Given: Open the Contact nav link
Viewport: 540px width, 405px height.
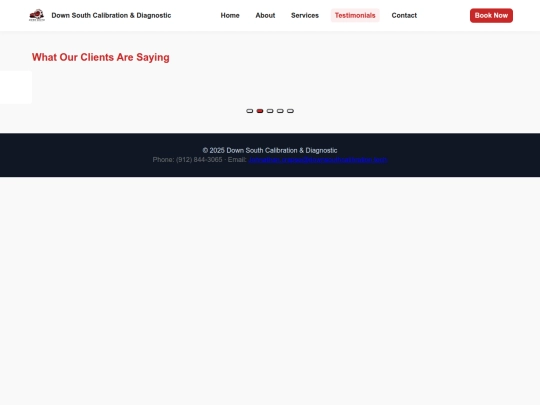Looking at the screenshot, I should (404, 15).
